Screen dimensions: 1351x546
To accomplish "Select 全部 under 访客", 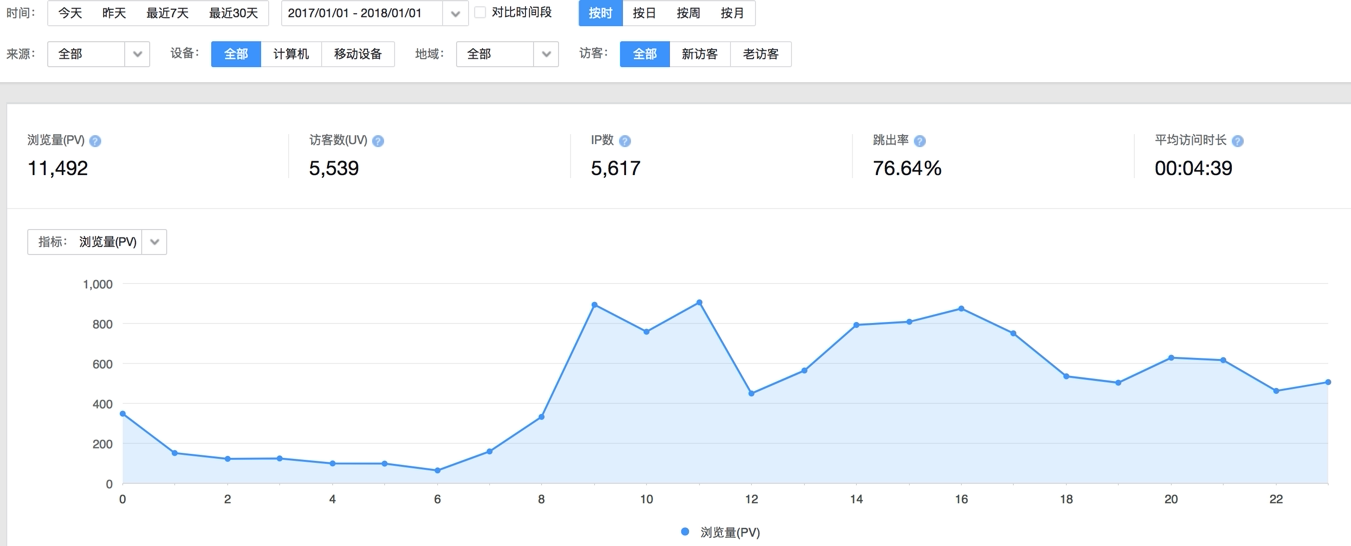I will pyautogui.click(x=645, y=54).
